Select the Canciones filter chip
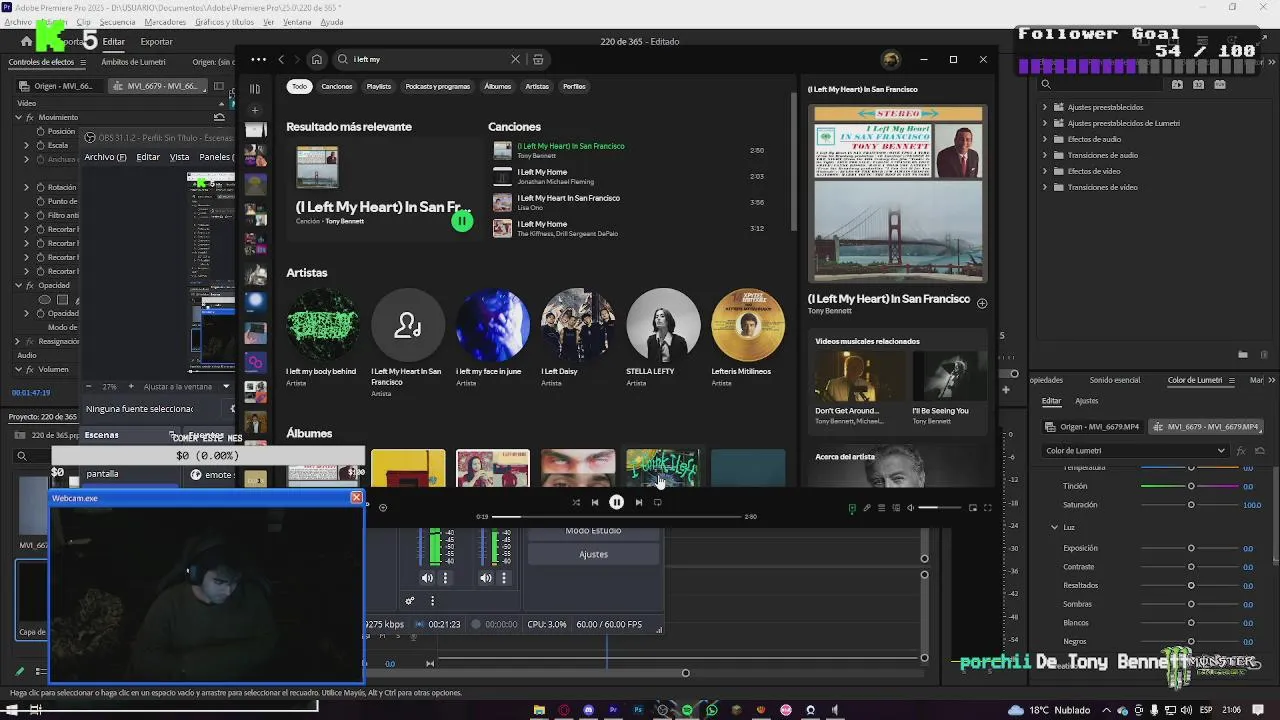The image size is (1280, 720). pos(337,86)
